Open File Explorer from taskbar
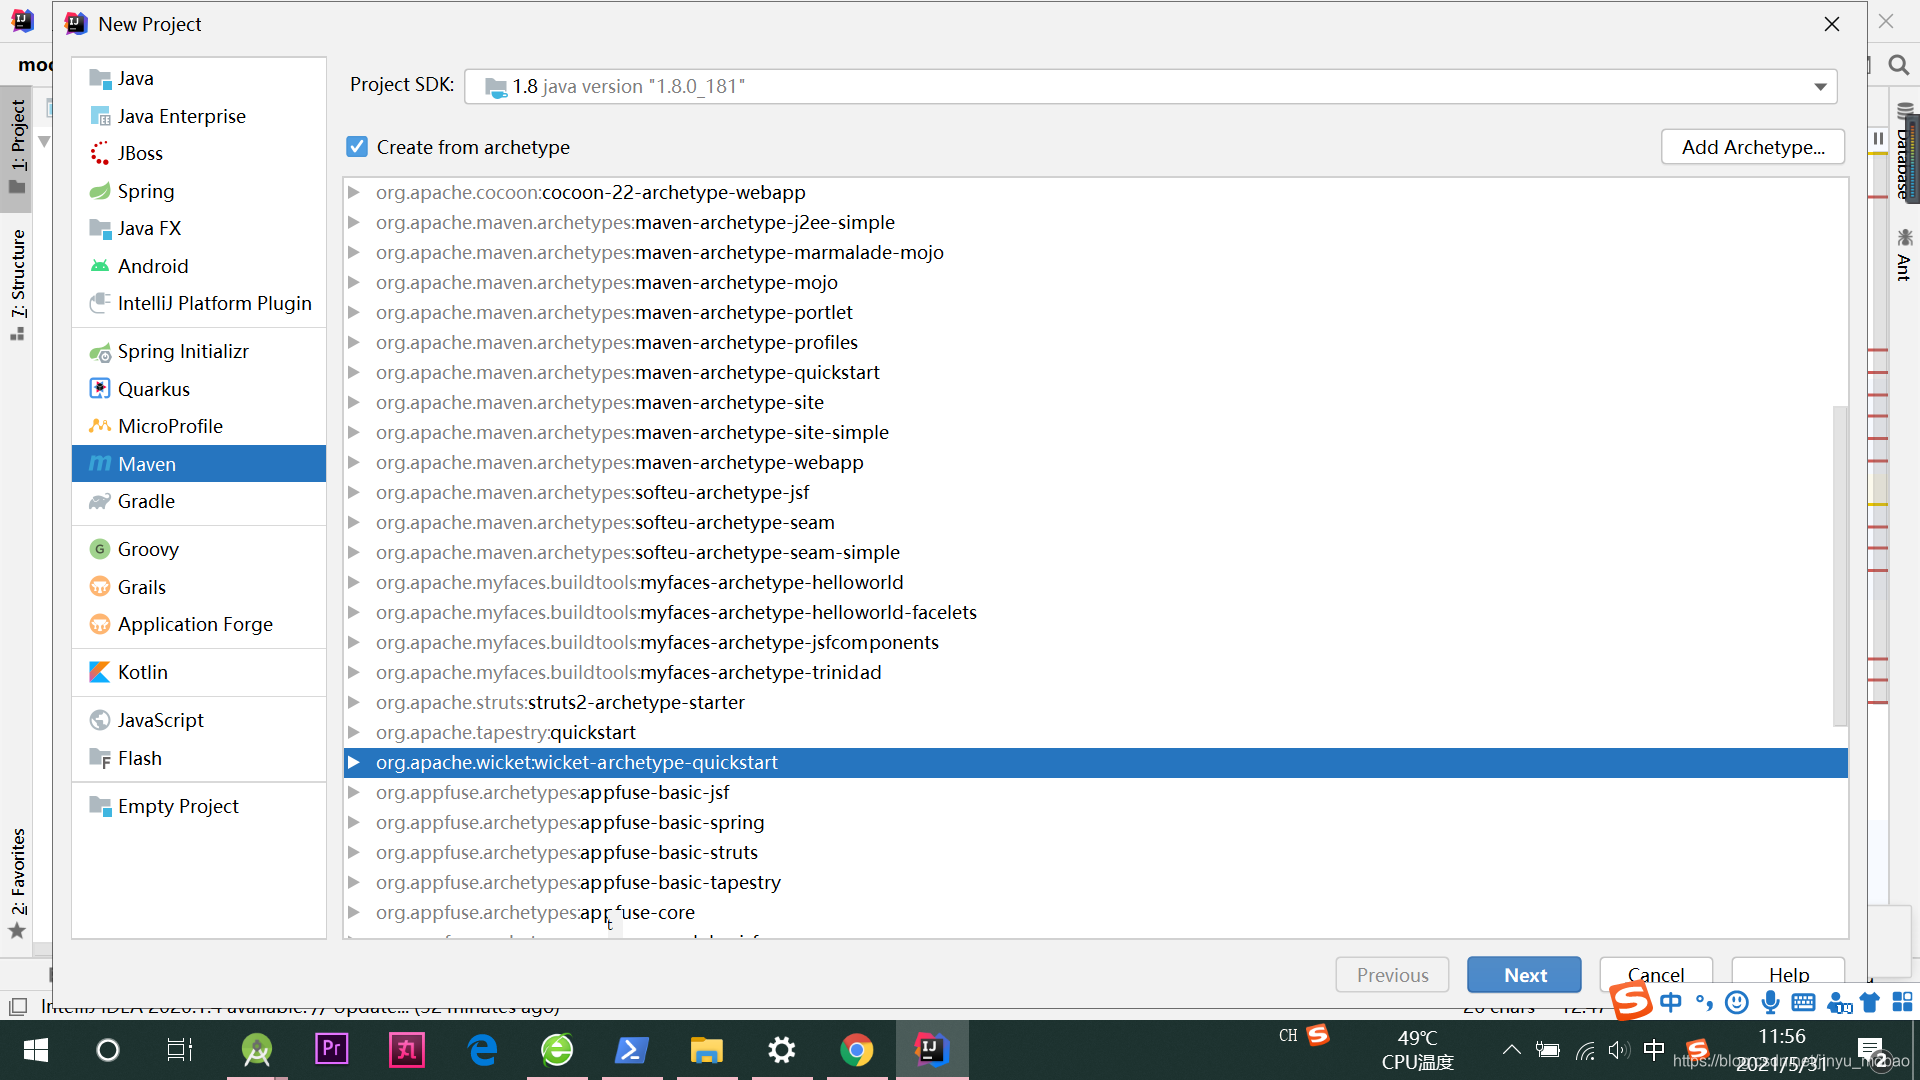This screenshot has width=1920, height=1080. 706,1050
